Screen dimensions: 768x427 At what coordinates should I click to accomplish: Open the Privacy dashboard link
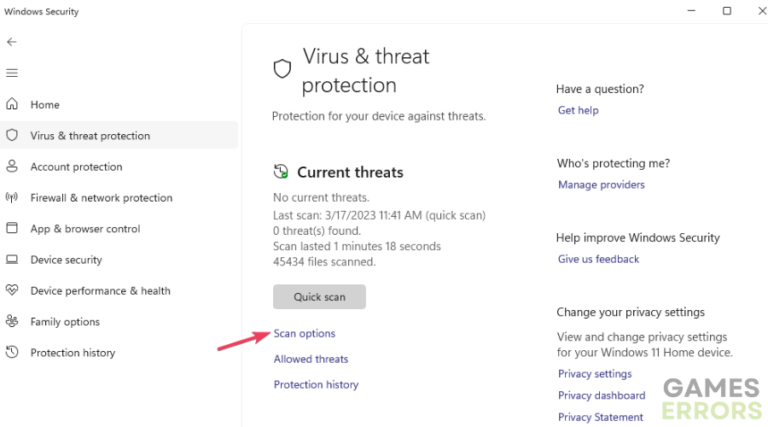(601, 396)
